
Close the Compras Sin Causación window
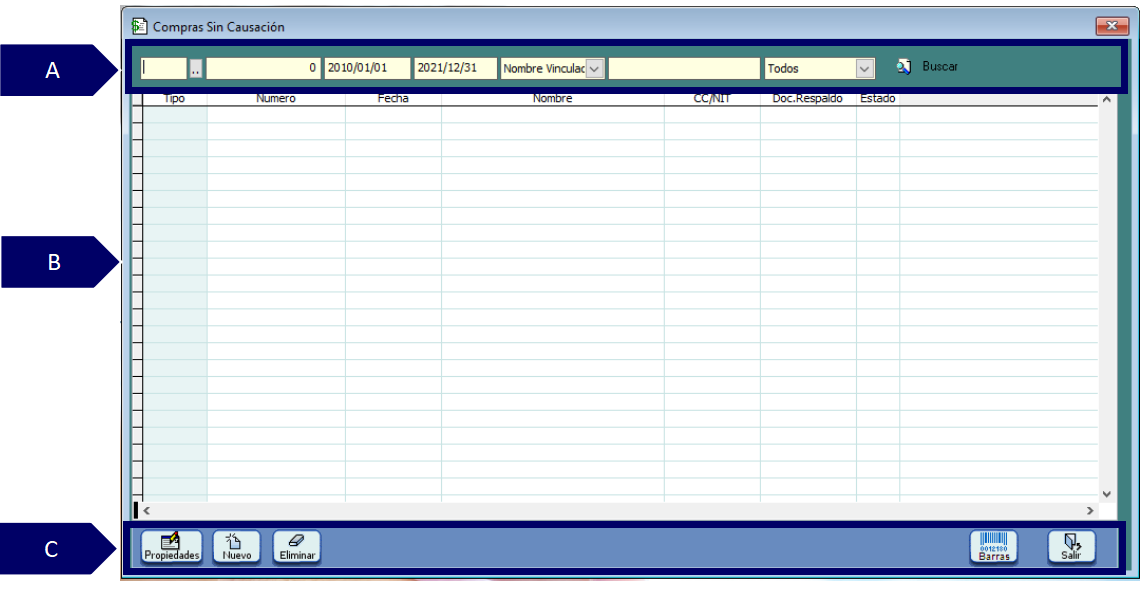pyautogui.click(x=1112, y=26)
